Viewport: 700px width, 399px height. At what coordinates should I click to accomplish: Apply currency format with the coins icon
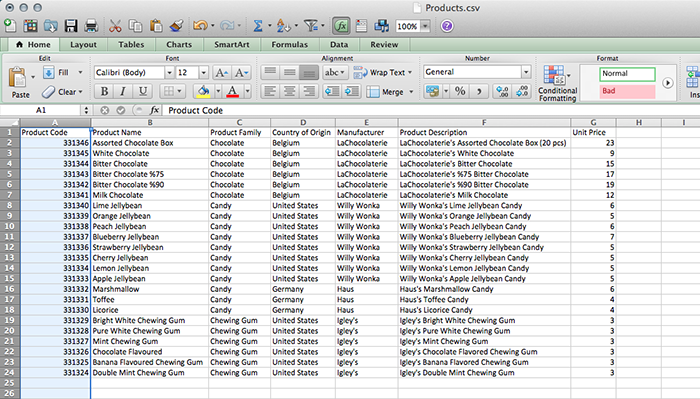tap(432, 91)
